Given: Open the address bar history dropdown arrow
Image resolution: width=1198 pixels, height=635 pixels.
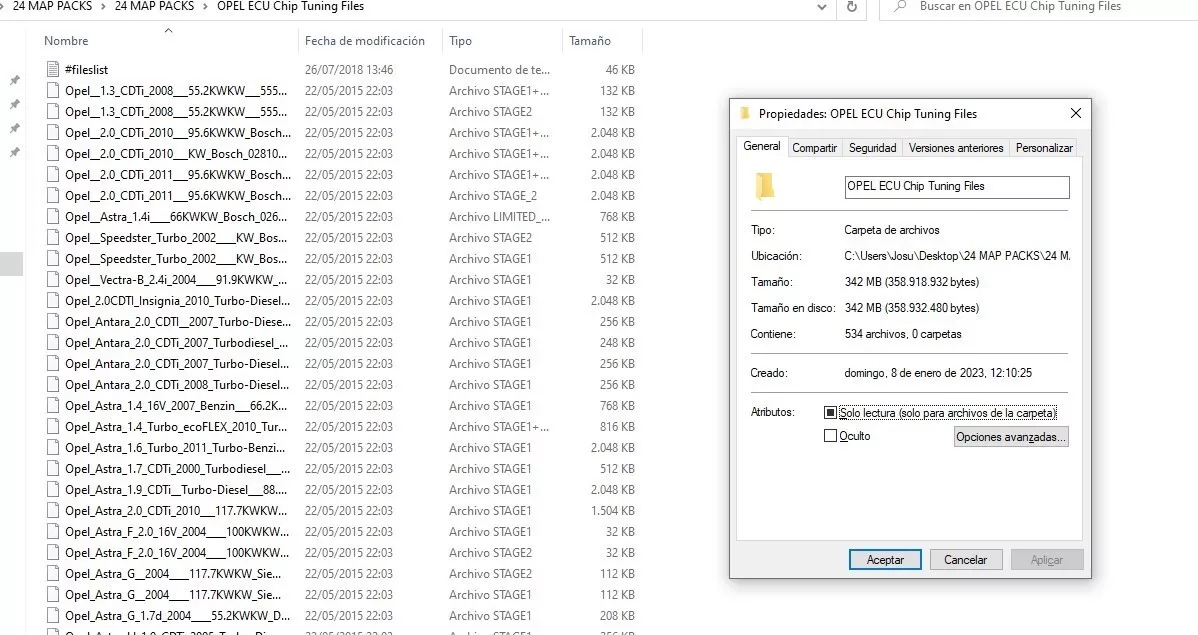Looking at the screenshot, I should pyautogui.click(x=822, y=7).
